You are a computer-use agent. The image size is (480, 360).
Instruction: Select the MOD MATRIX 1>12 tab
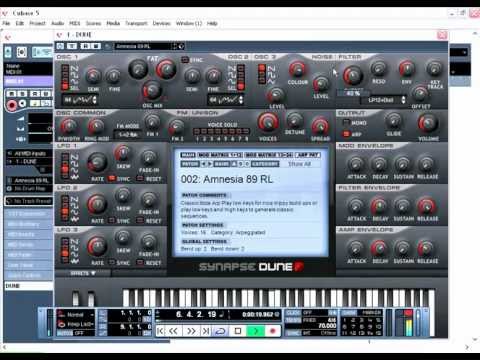click(219, 155)
